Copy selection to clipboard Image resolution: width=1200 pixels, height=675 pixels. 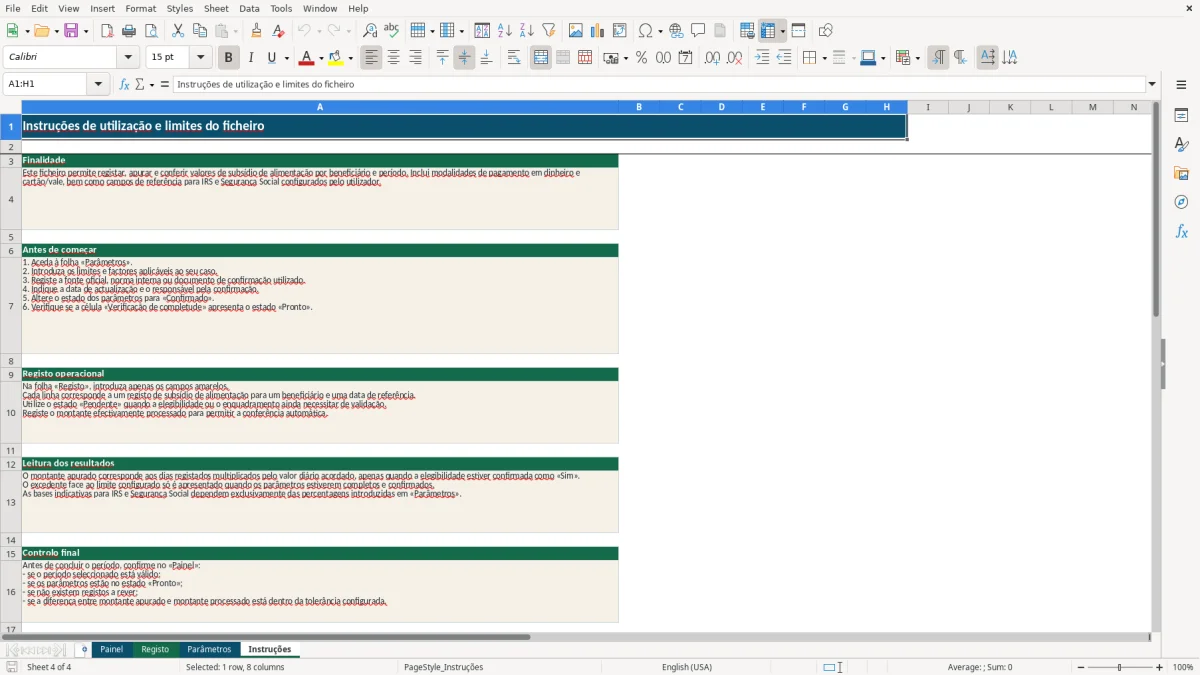(x=200, y=31)
